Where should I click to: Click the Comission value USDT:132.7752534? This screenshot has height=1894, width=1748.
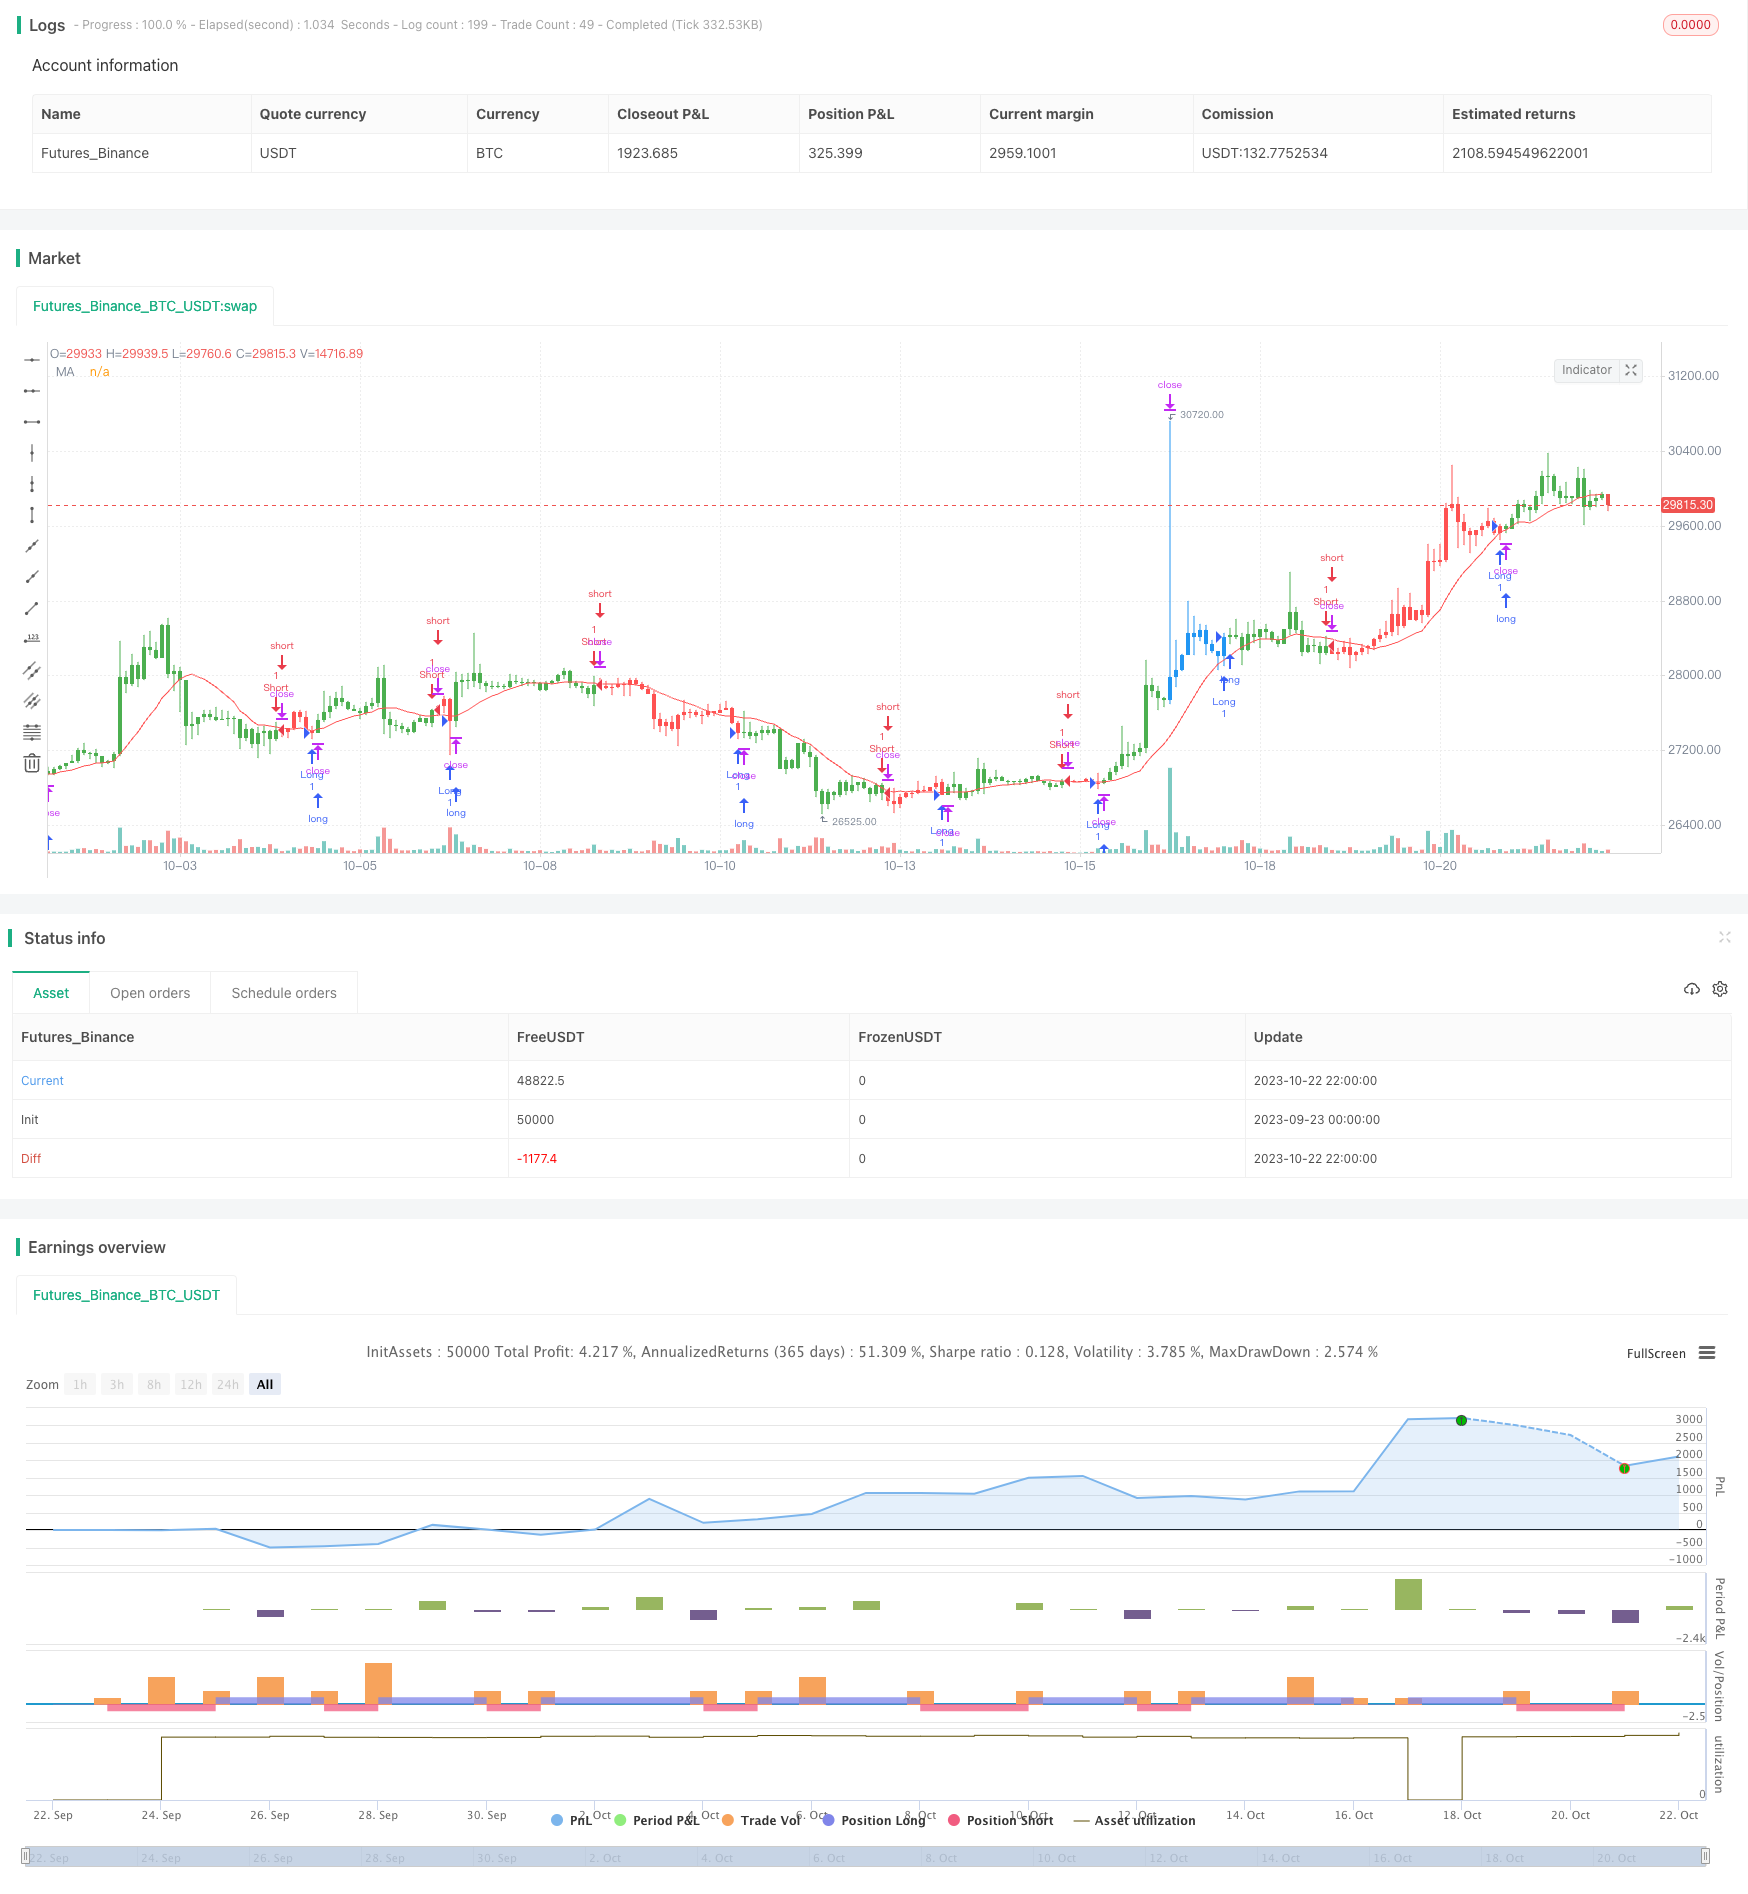[1265, 153]
